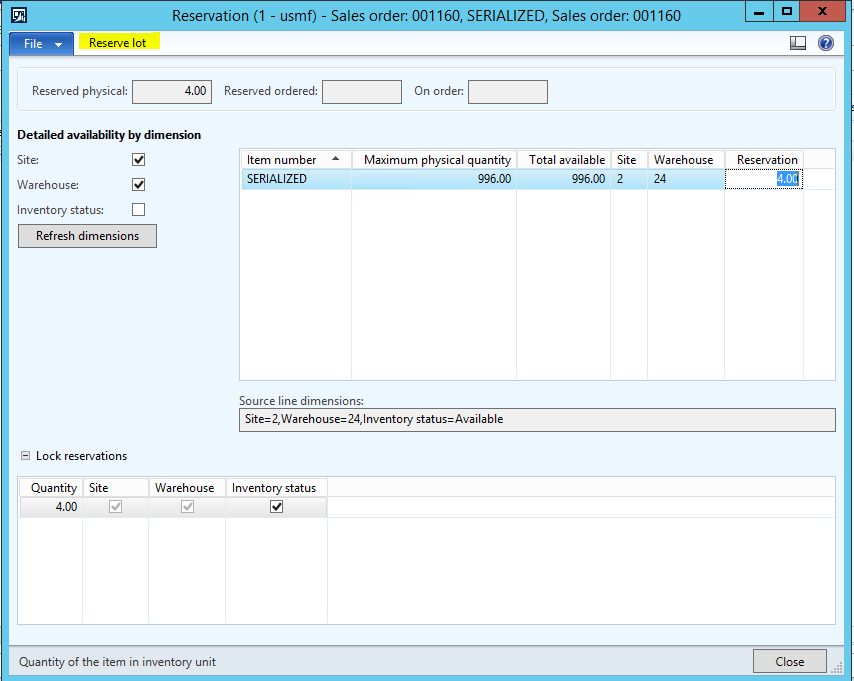This screenshot has width=854, height=681.
Task: Click the Total available column header
Action: (566, 160)
